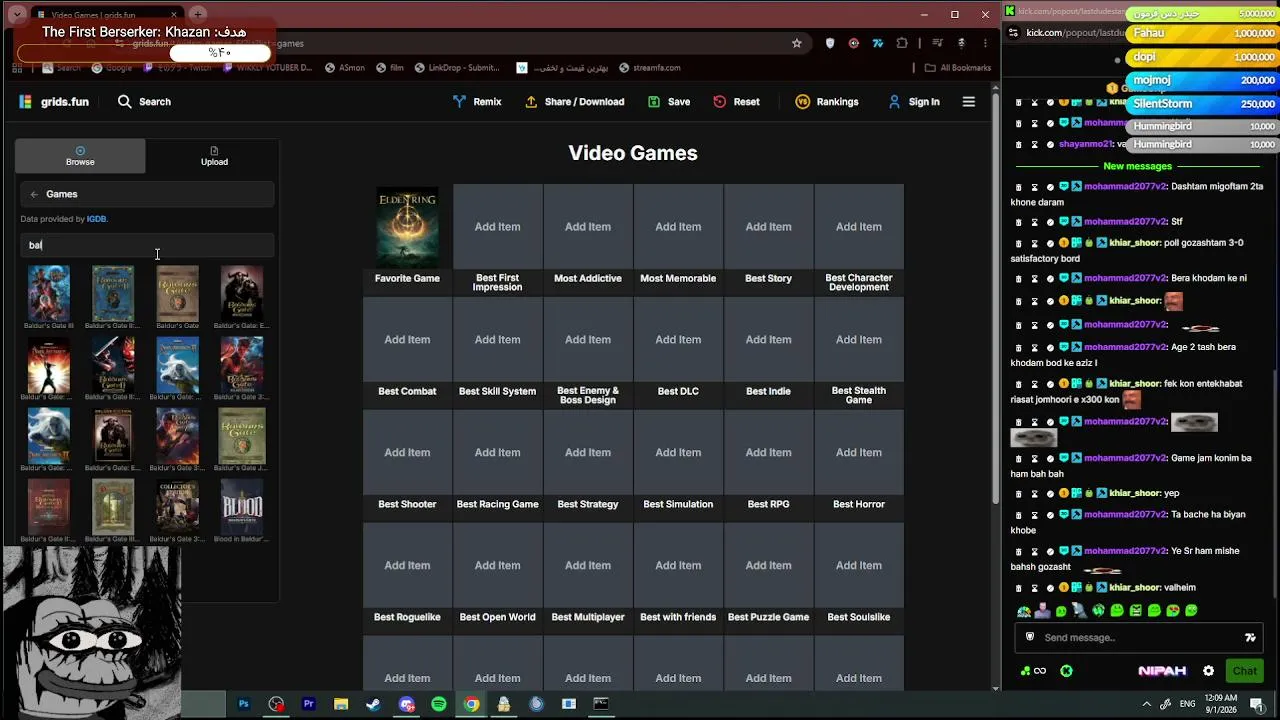Open the All Bookmarks folder

point(958,68)
